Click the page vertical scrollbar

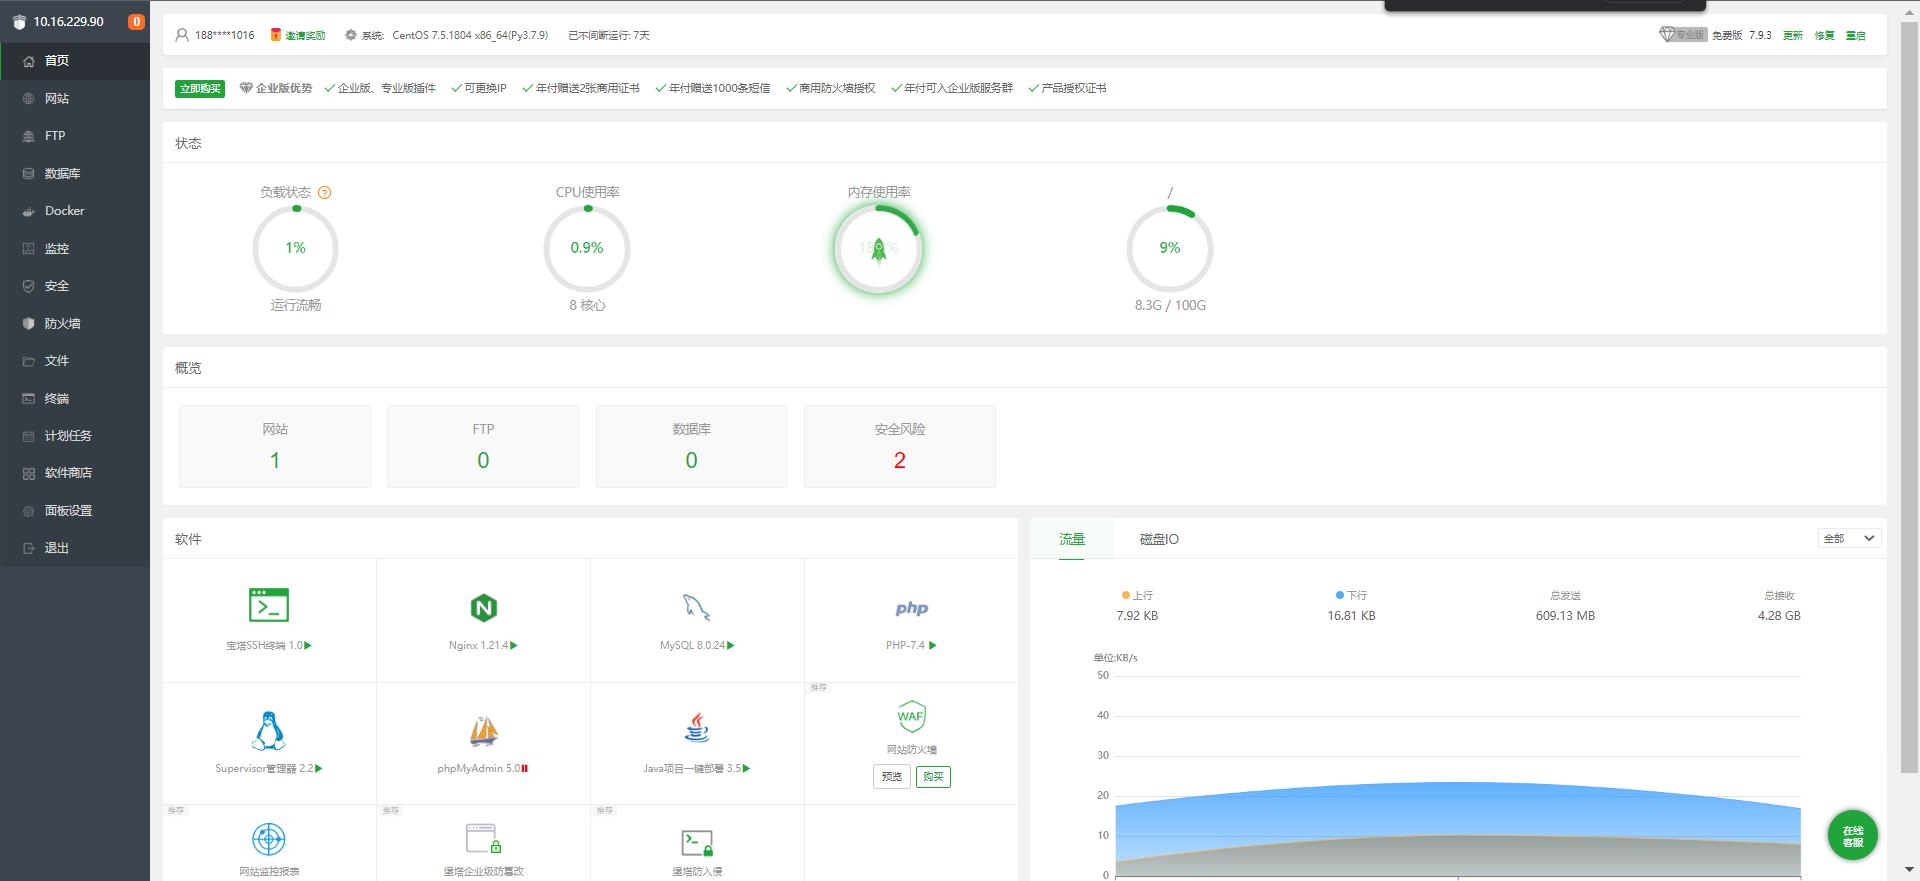(1910, 395)
